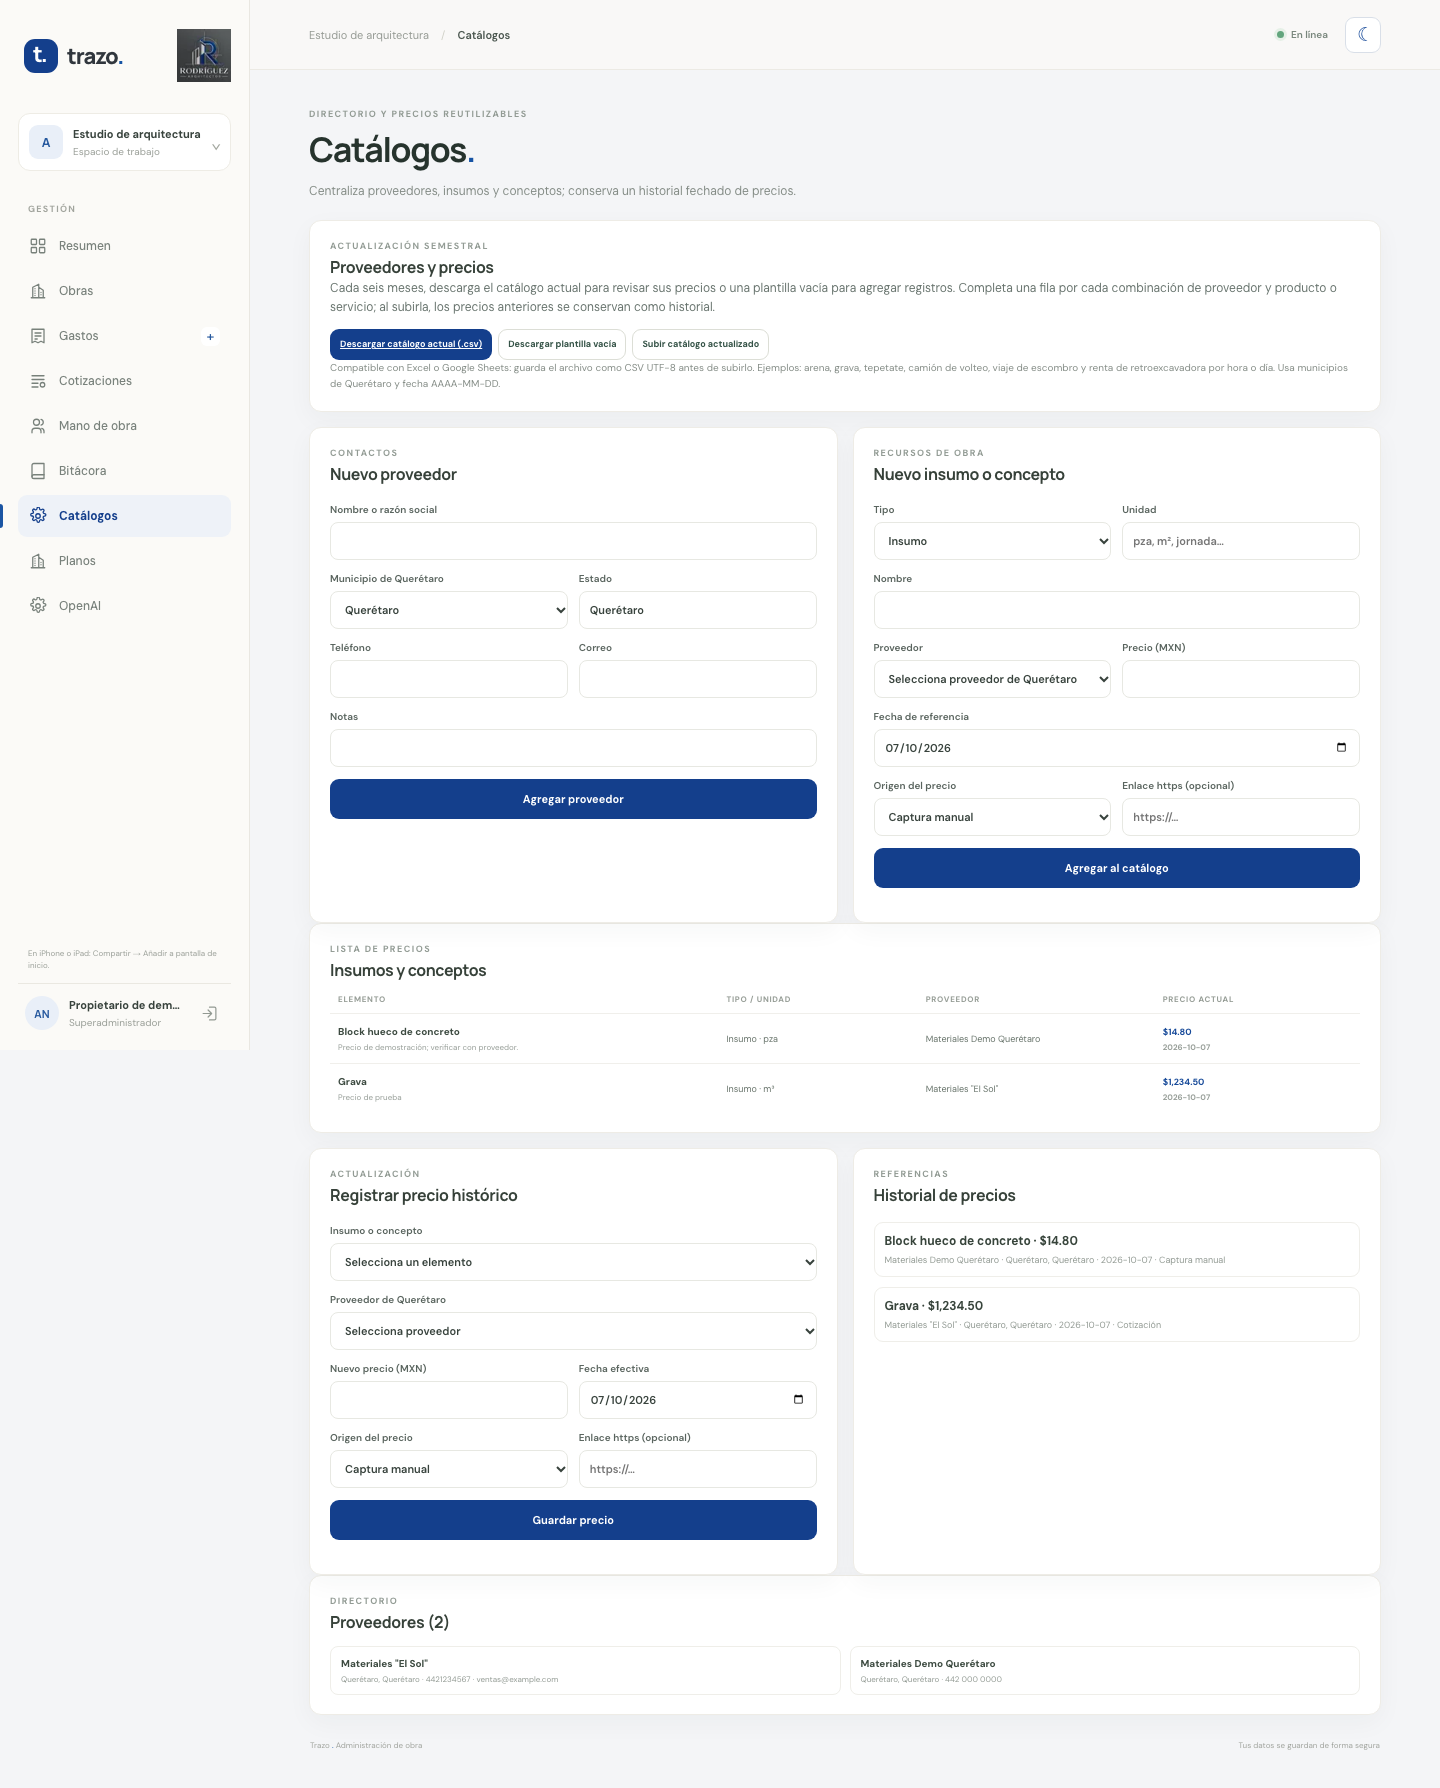
Task: Open the Rodríguez company logo thumbnail
Action: tap(204, 55)
